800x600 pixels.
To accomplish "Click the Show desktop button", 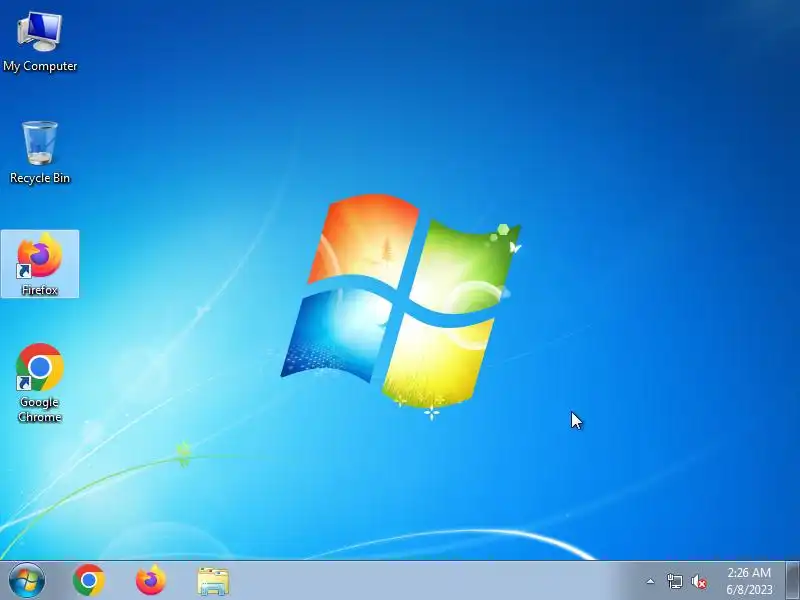I will pyautogui.click(x=793, y=581).
